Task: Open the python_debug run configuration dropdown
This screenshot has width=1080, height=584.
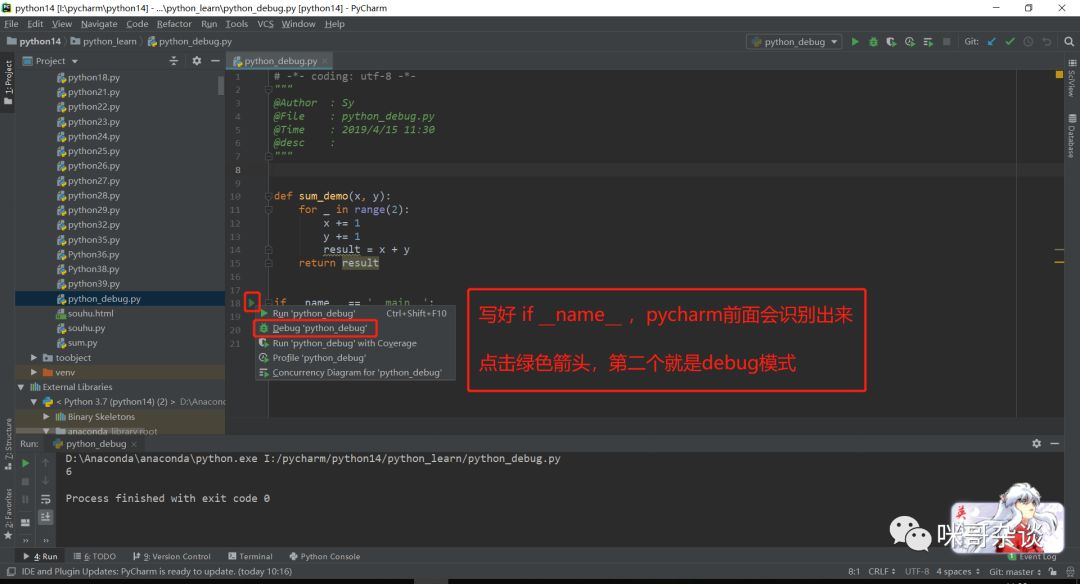Action: [x=794, y=42]
